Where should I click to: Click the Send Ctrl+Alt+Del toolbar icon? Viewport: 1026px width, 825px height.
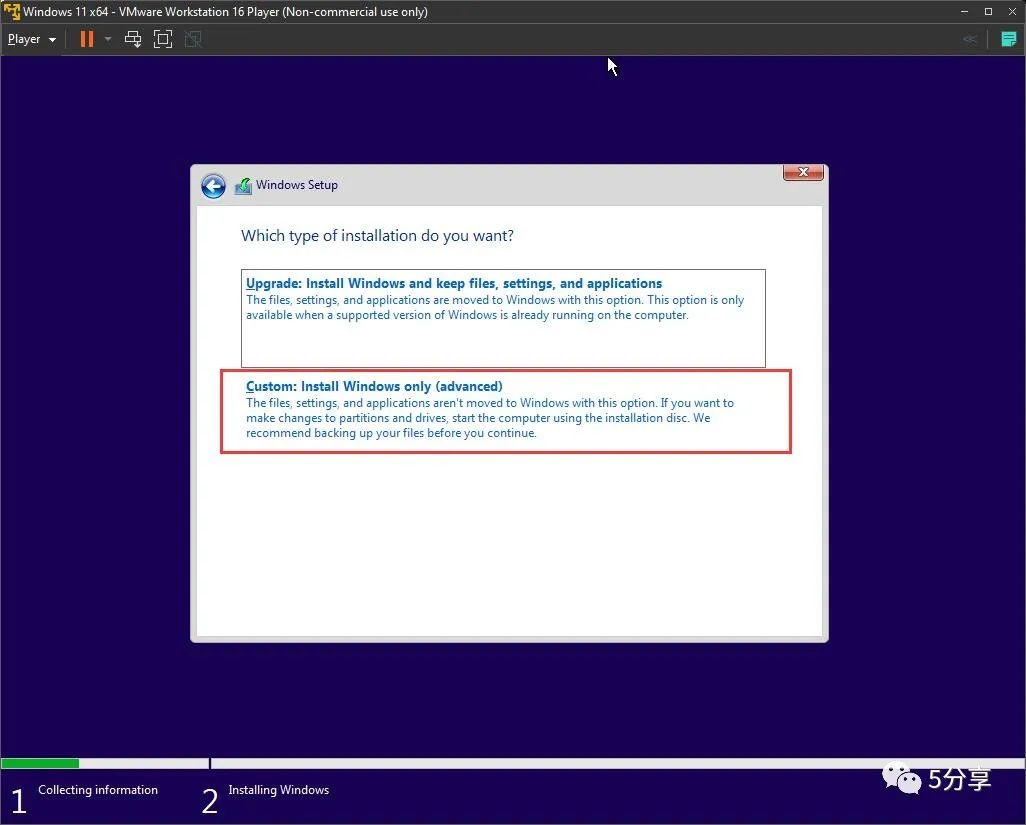133,39
